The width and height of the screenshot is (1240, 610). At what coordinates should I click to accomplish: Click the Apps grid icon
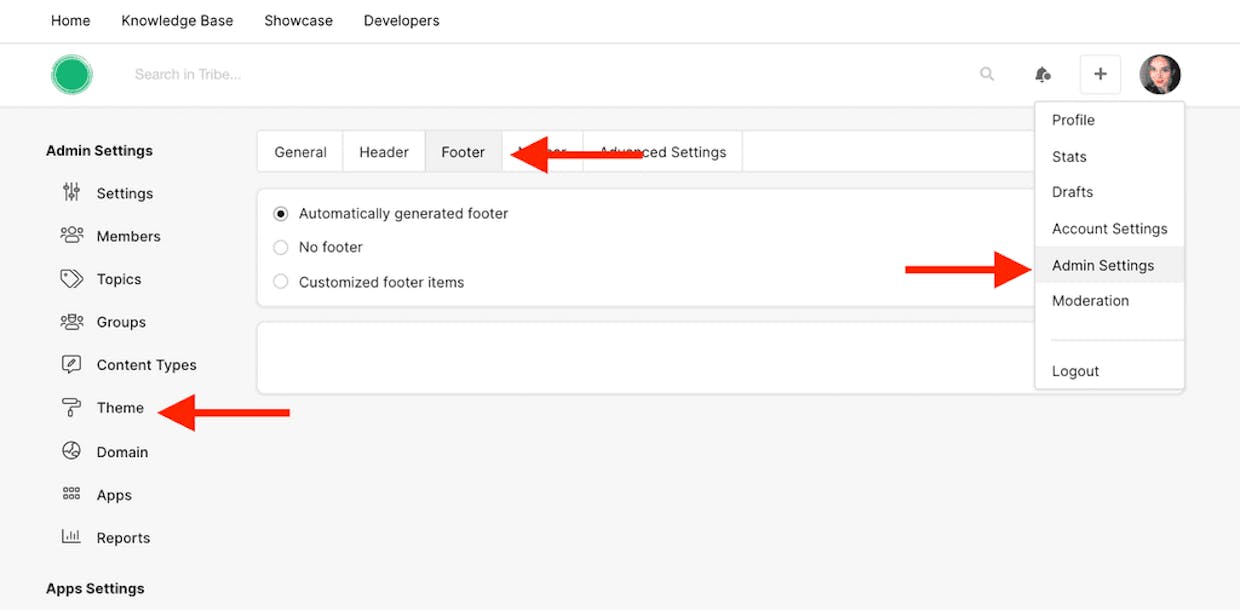[x=71, y=494]
